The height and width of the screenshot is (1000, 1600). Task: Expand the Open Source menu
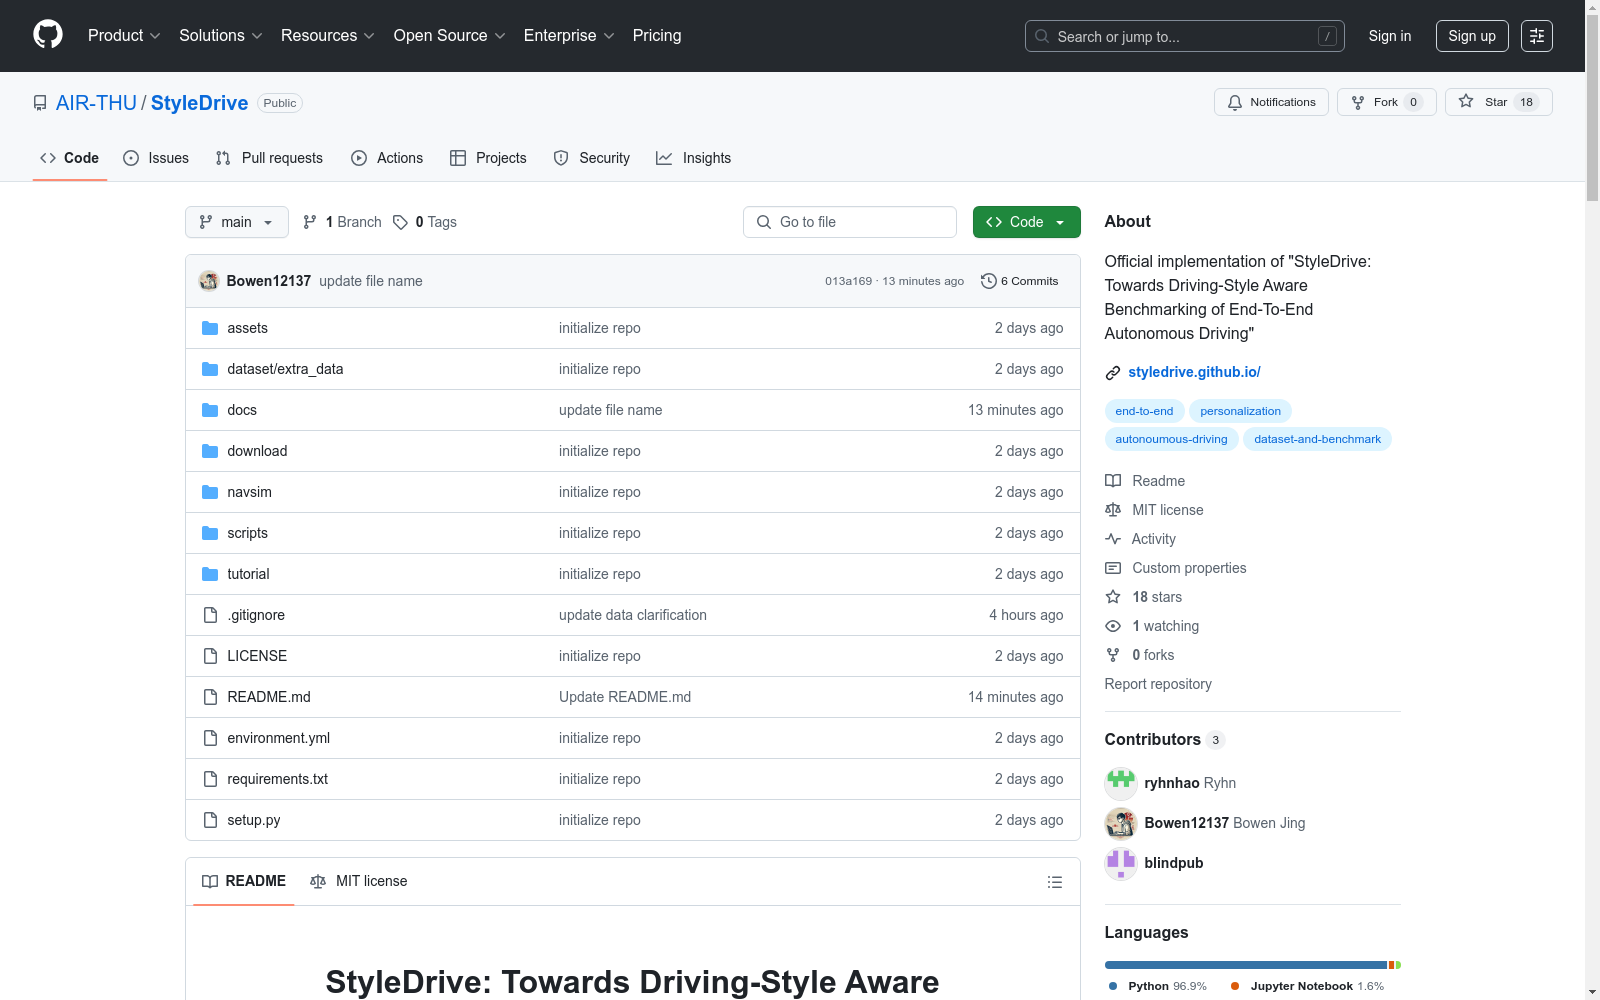450,36
